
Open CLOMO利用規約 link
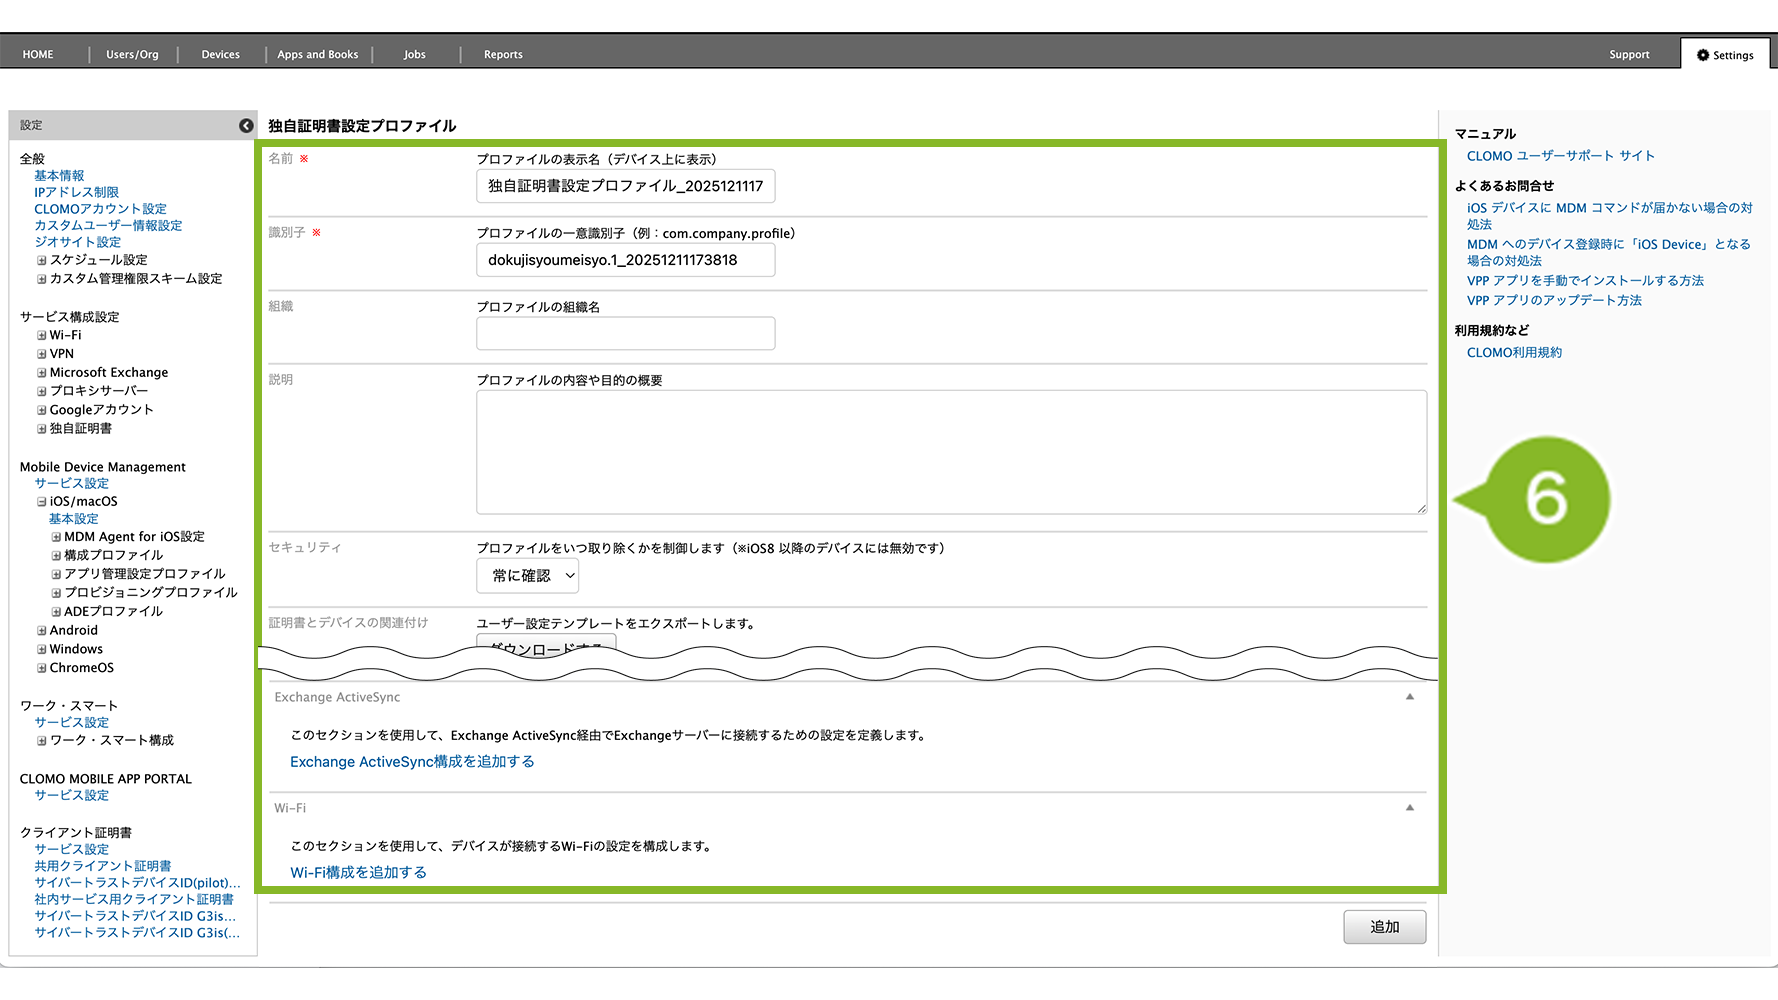(x=1513, y=353)
